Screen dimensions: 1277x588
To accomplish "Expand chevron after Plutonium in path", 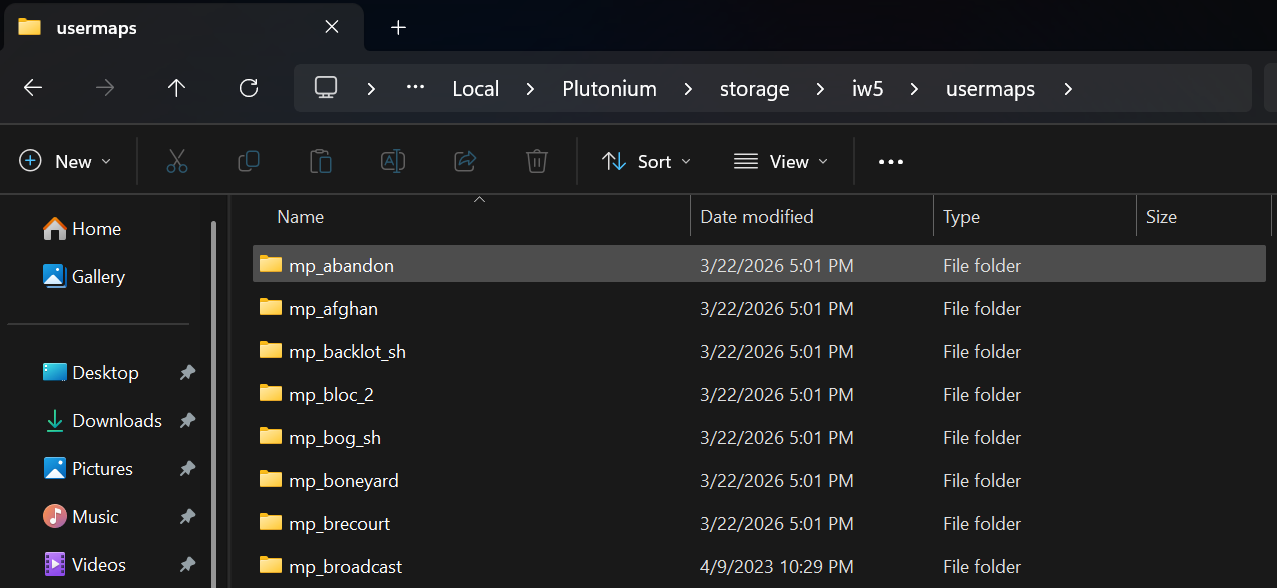I will click(688, 89).
